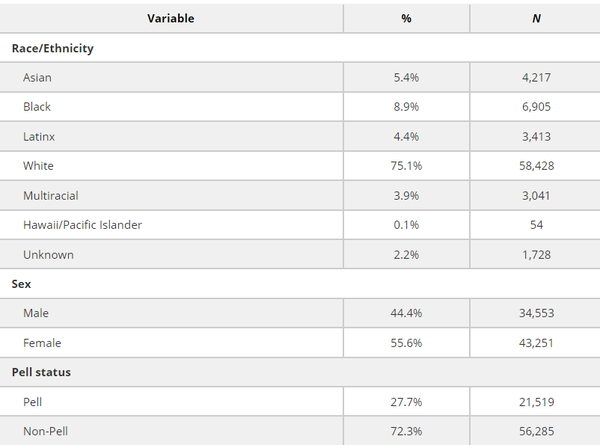Image resolution: width=600 pixels, height=445 pixels.
Task: Select the Race/Ethnicity section heading
Action: [x=53, y=48]
